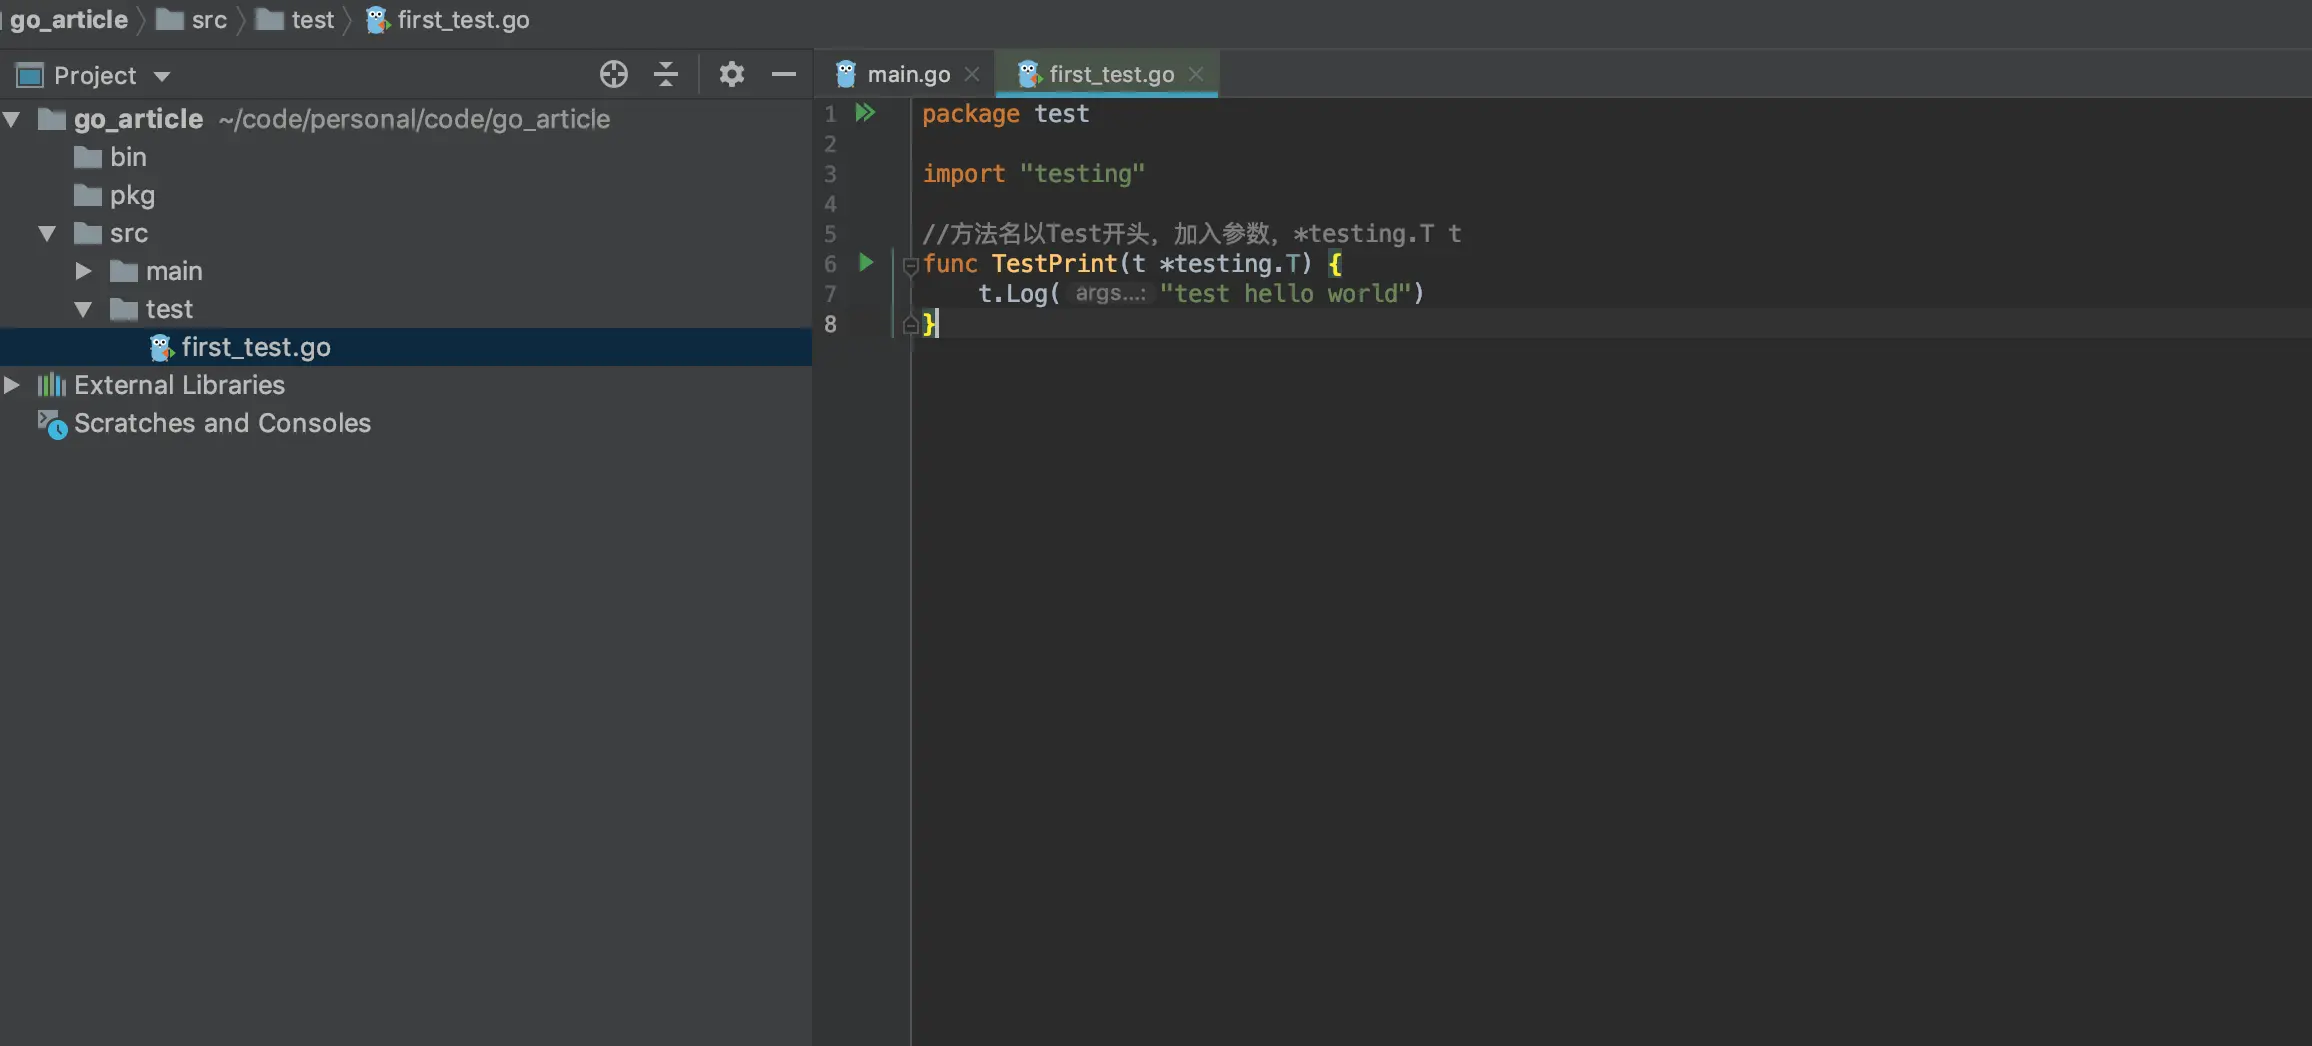Click the Project panel window icon
Screen dimensions: 2312x1046
[30, 76]
